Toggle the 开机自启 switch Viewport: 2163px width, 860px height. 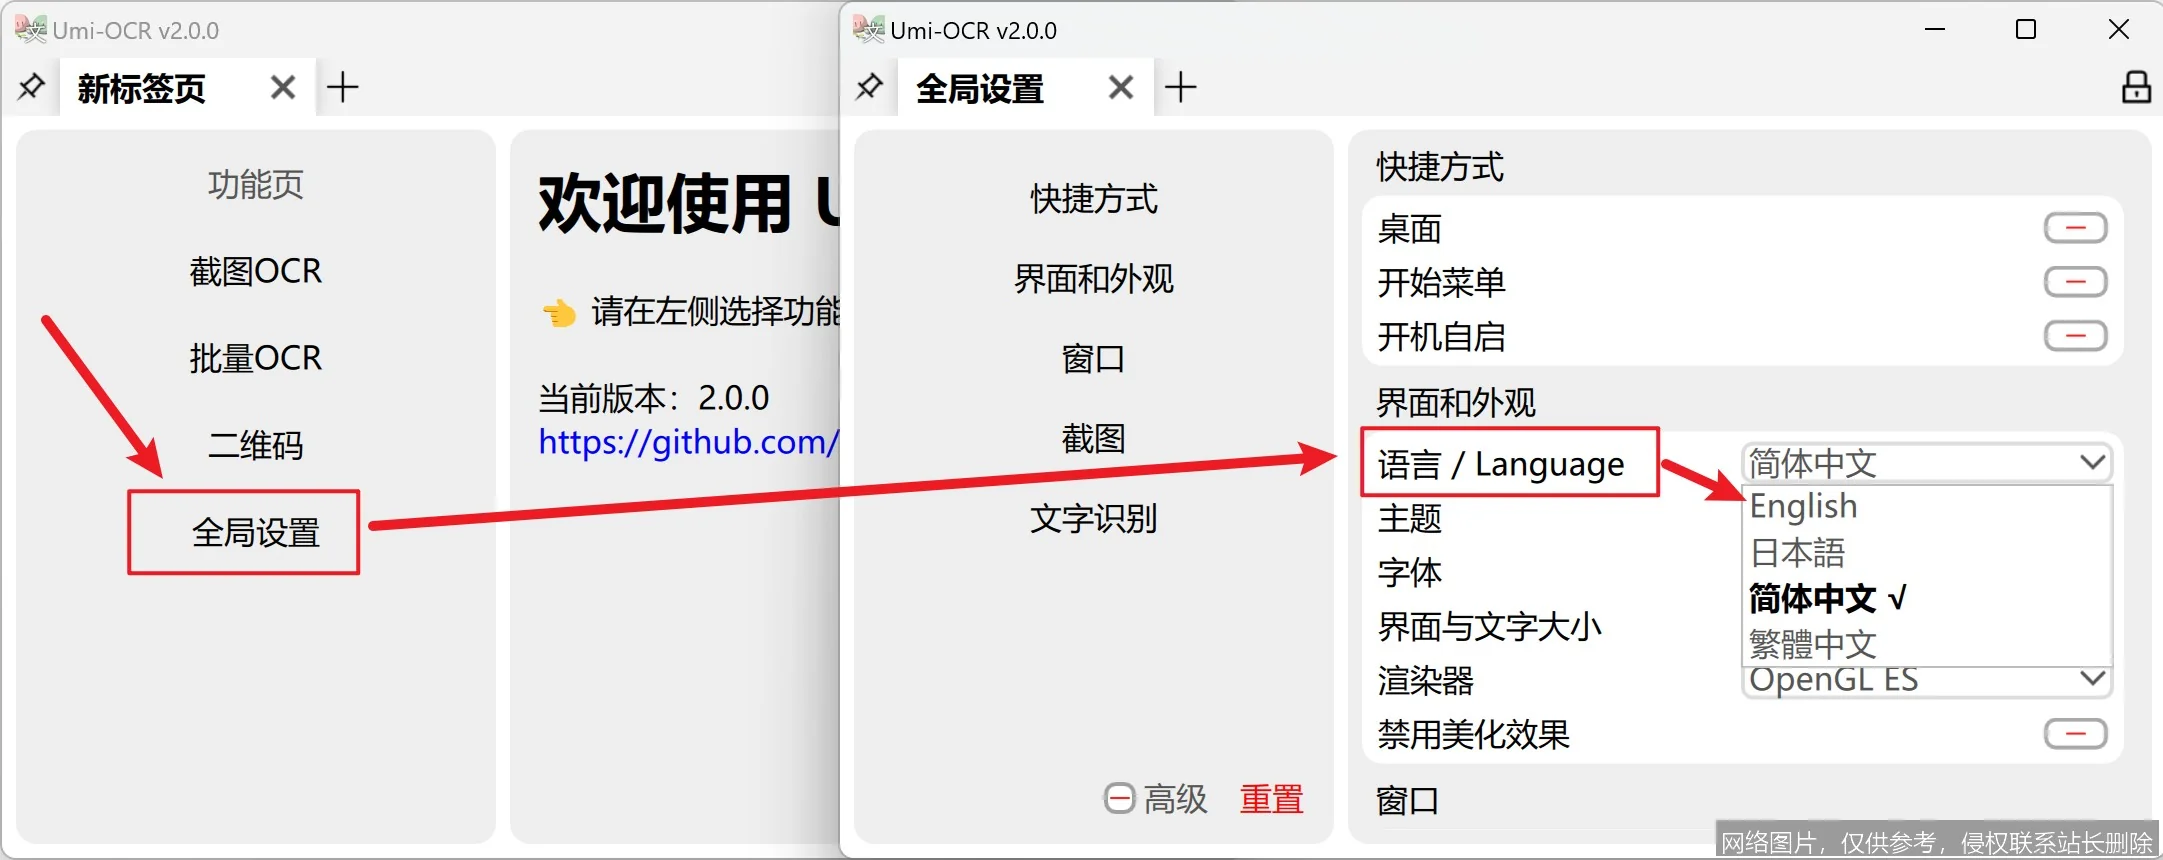point(2075,336)
